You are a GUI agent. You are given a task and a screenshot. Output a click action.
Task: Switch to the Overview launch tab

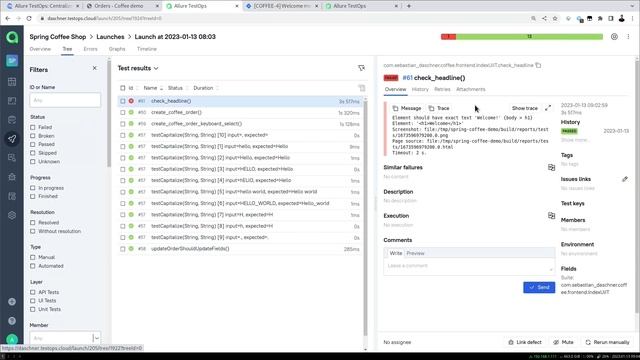pos(40,49)
